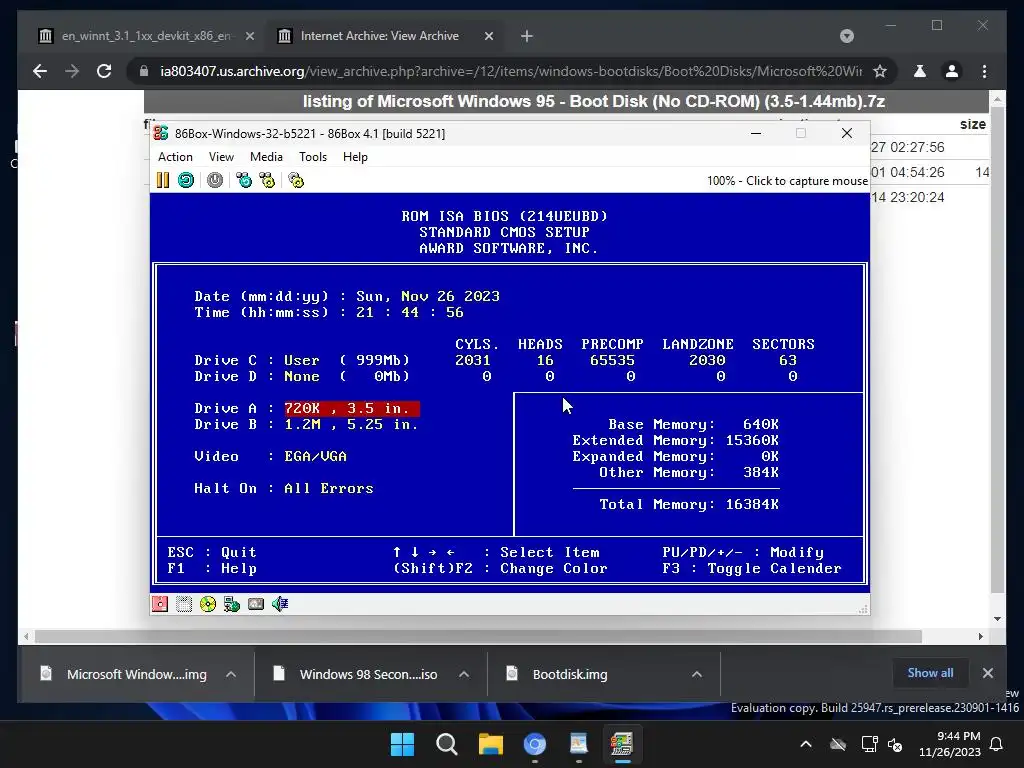
Task: Click the Drive A 720K 3.5 in. field
Action: point(351,409)
